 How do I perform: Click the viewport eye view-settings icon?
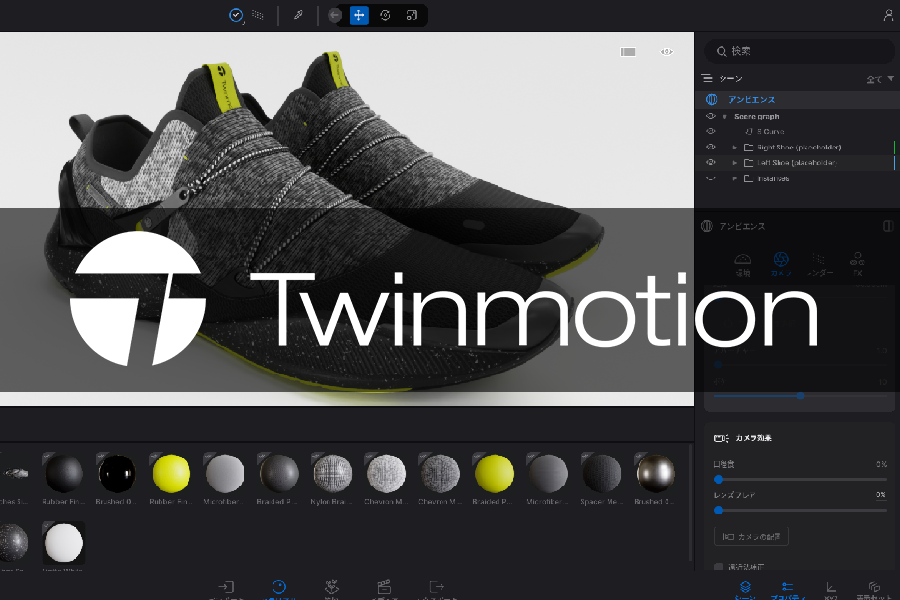[666, 52]
